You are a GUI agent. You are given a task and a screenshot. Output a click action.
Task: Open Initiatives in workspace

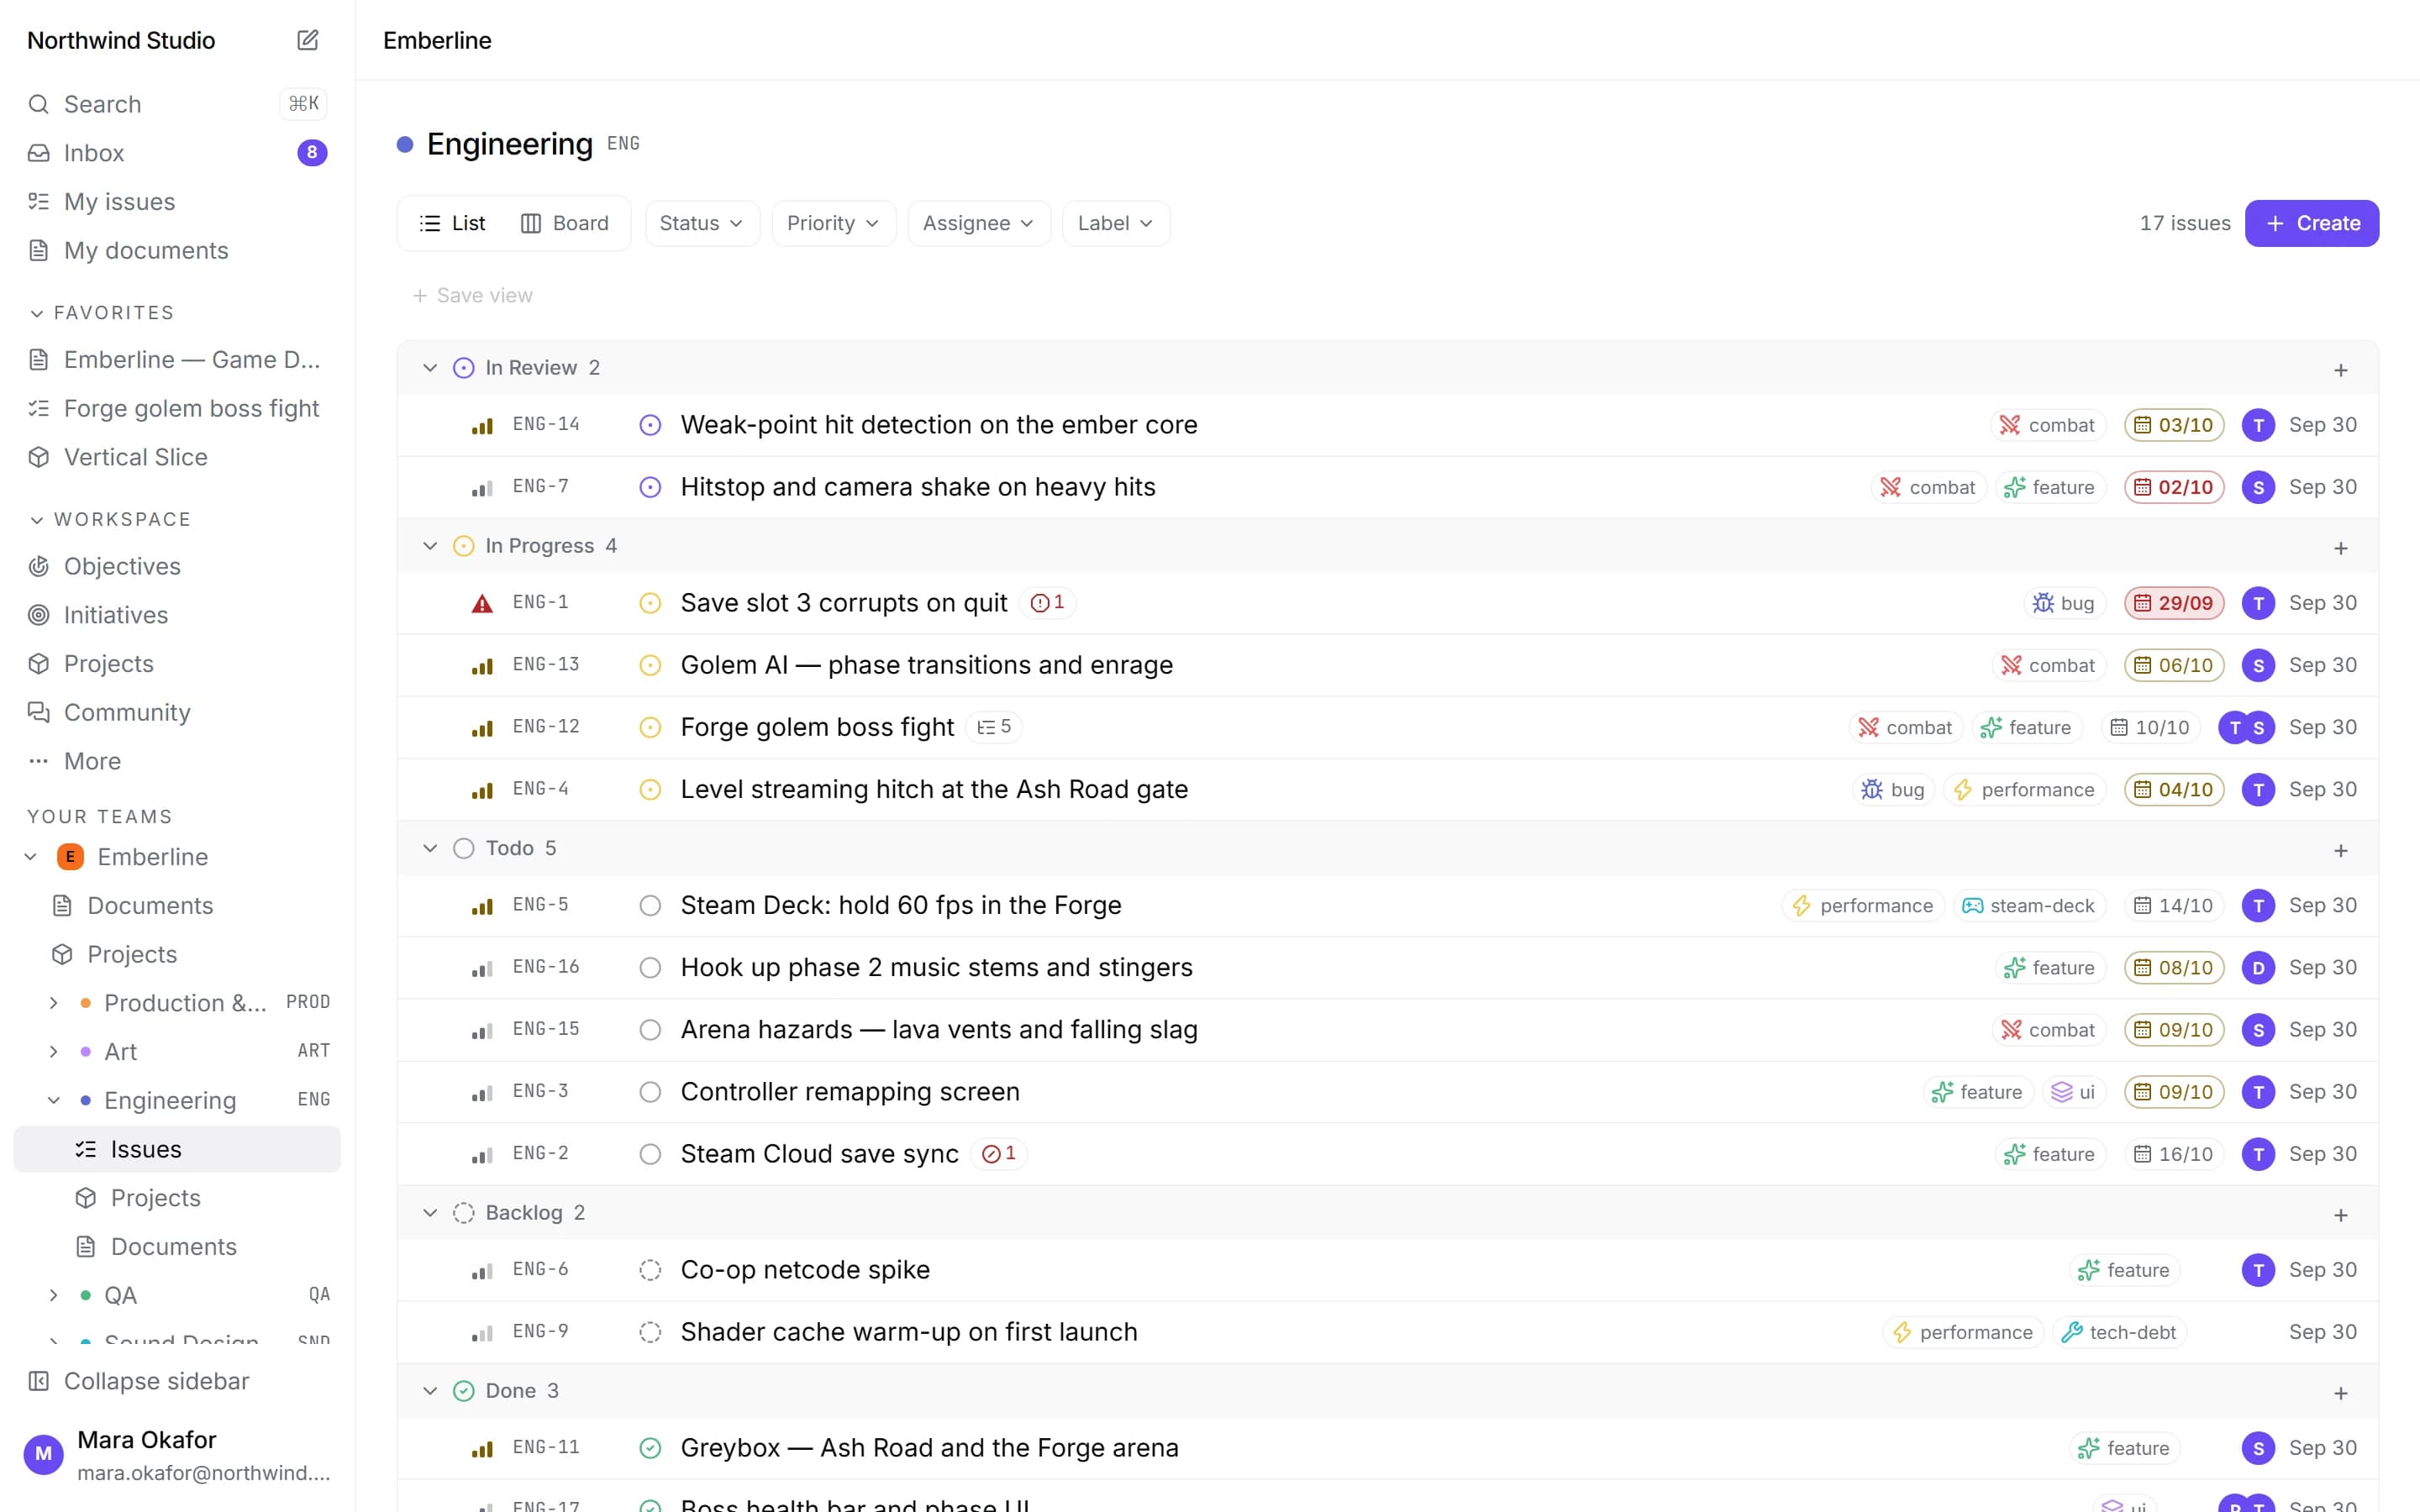point(177,615)
